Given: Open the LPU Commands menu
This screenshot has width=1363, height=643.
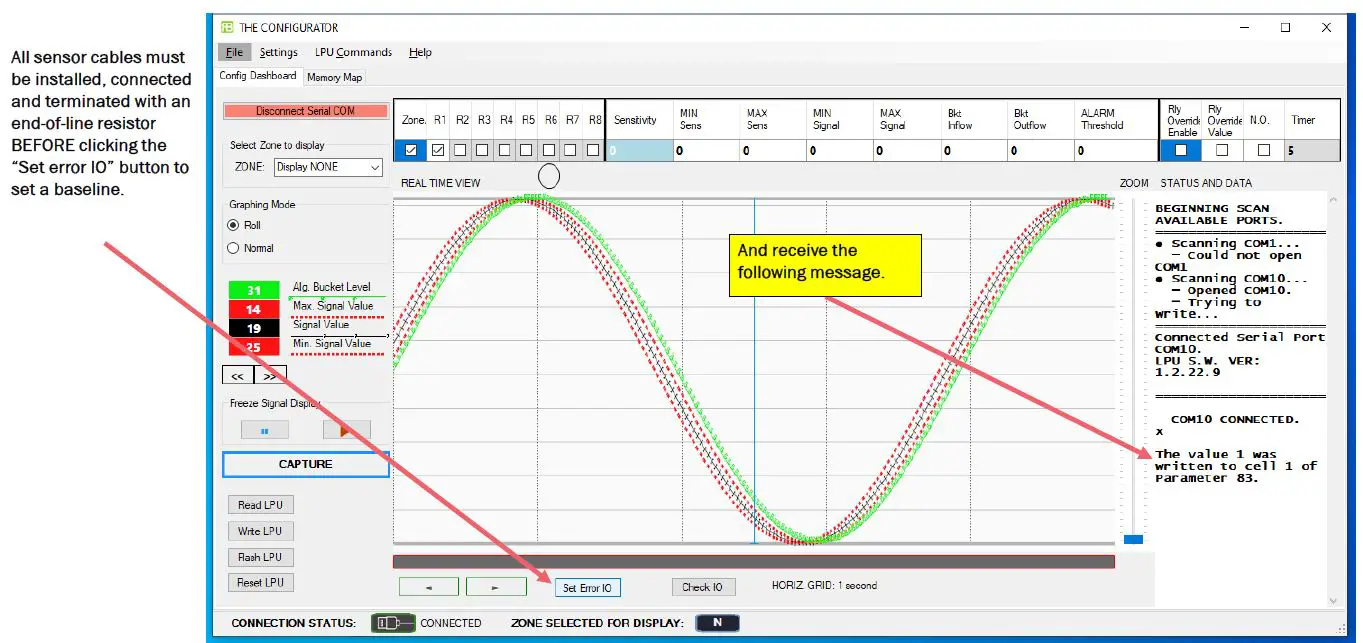Looking at the screenshot, I should [352, 52].
